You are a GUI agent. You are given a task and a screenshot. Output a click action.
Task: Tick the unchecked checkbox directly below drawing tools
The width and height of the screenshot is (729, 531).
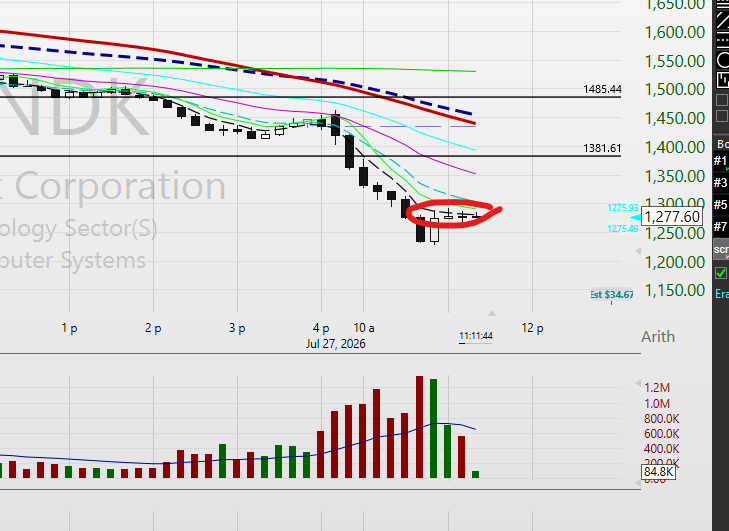(x=722, y=100)
